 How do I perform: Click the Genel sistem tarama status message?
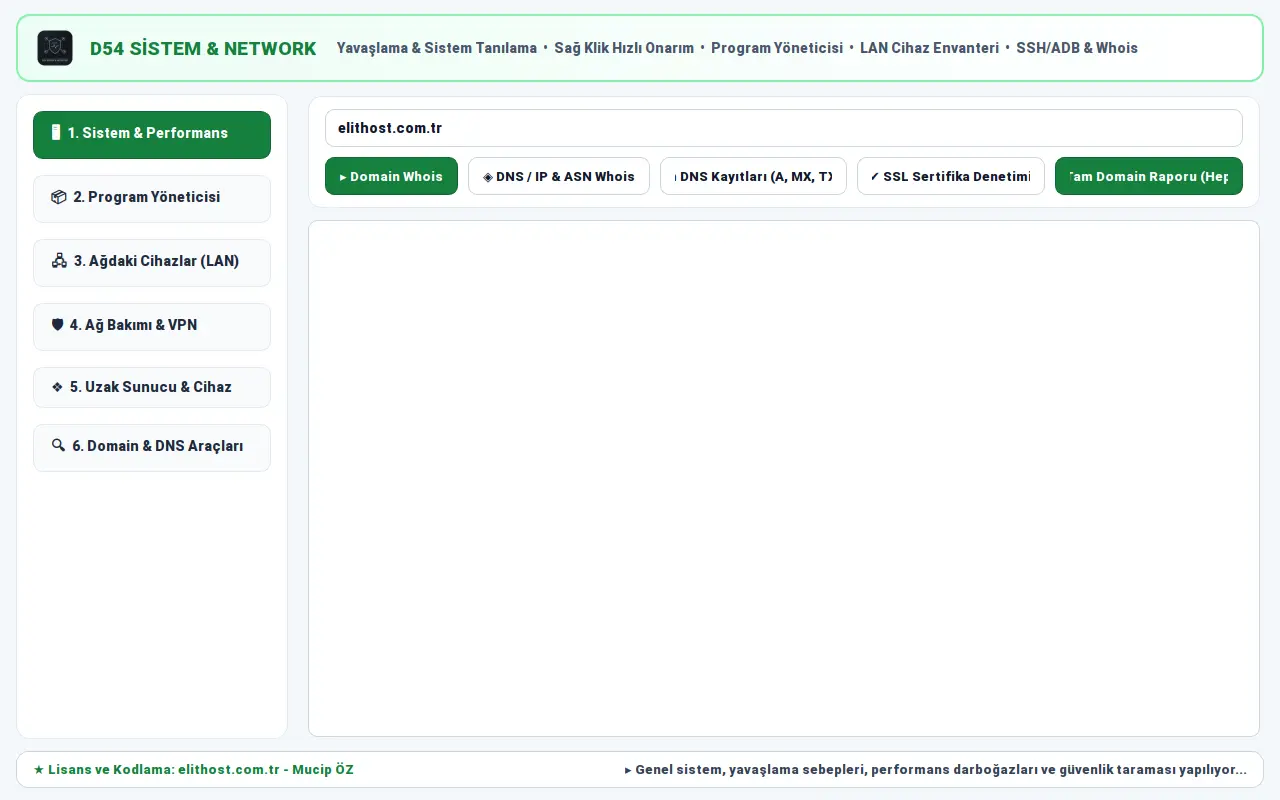[936, 770]
